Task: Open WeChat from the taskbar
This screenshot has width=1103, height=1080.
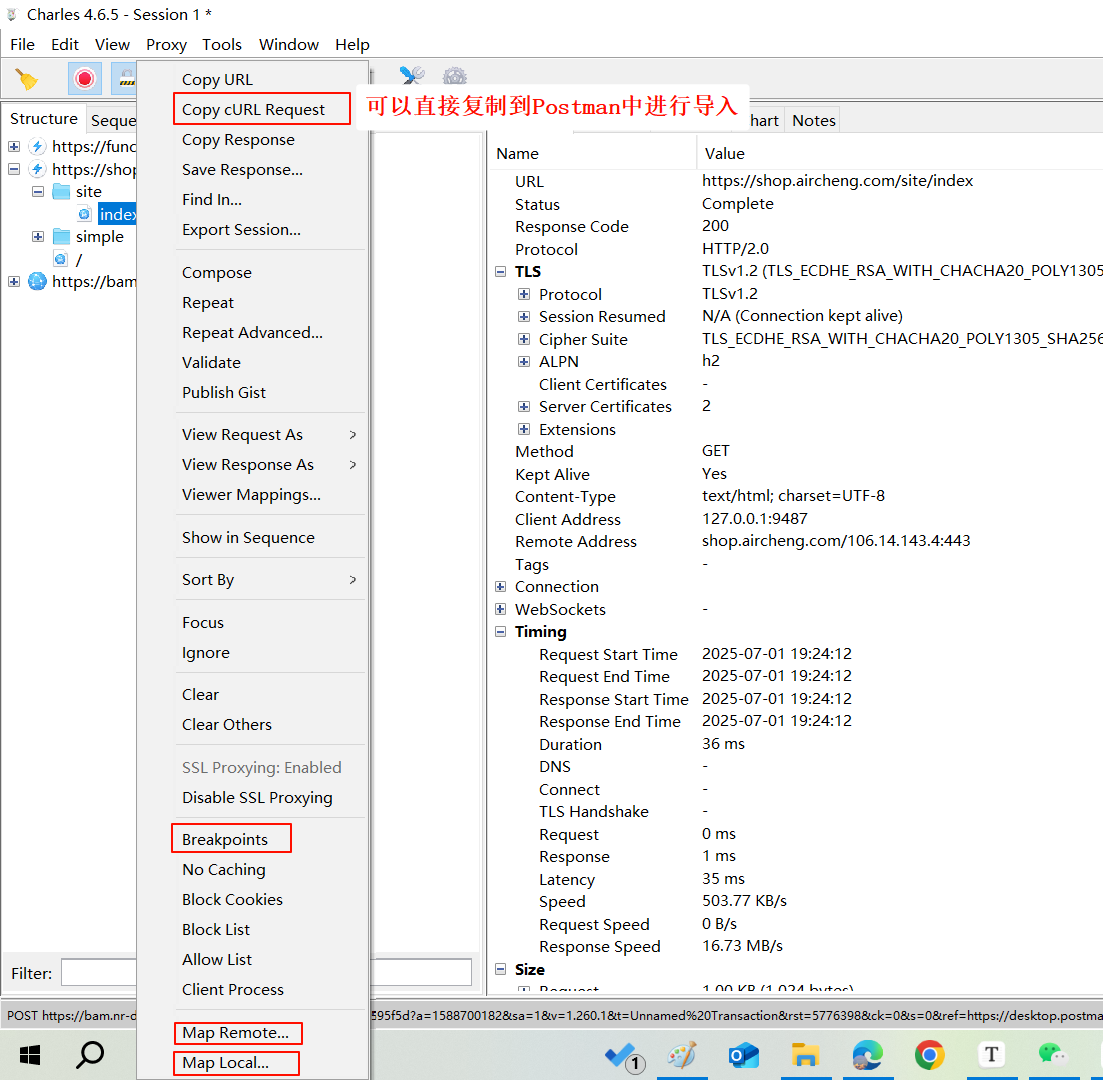Action: point(1052,1053)
